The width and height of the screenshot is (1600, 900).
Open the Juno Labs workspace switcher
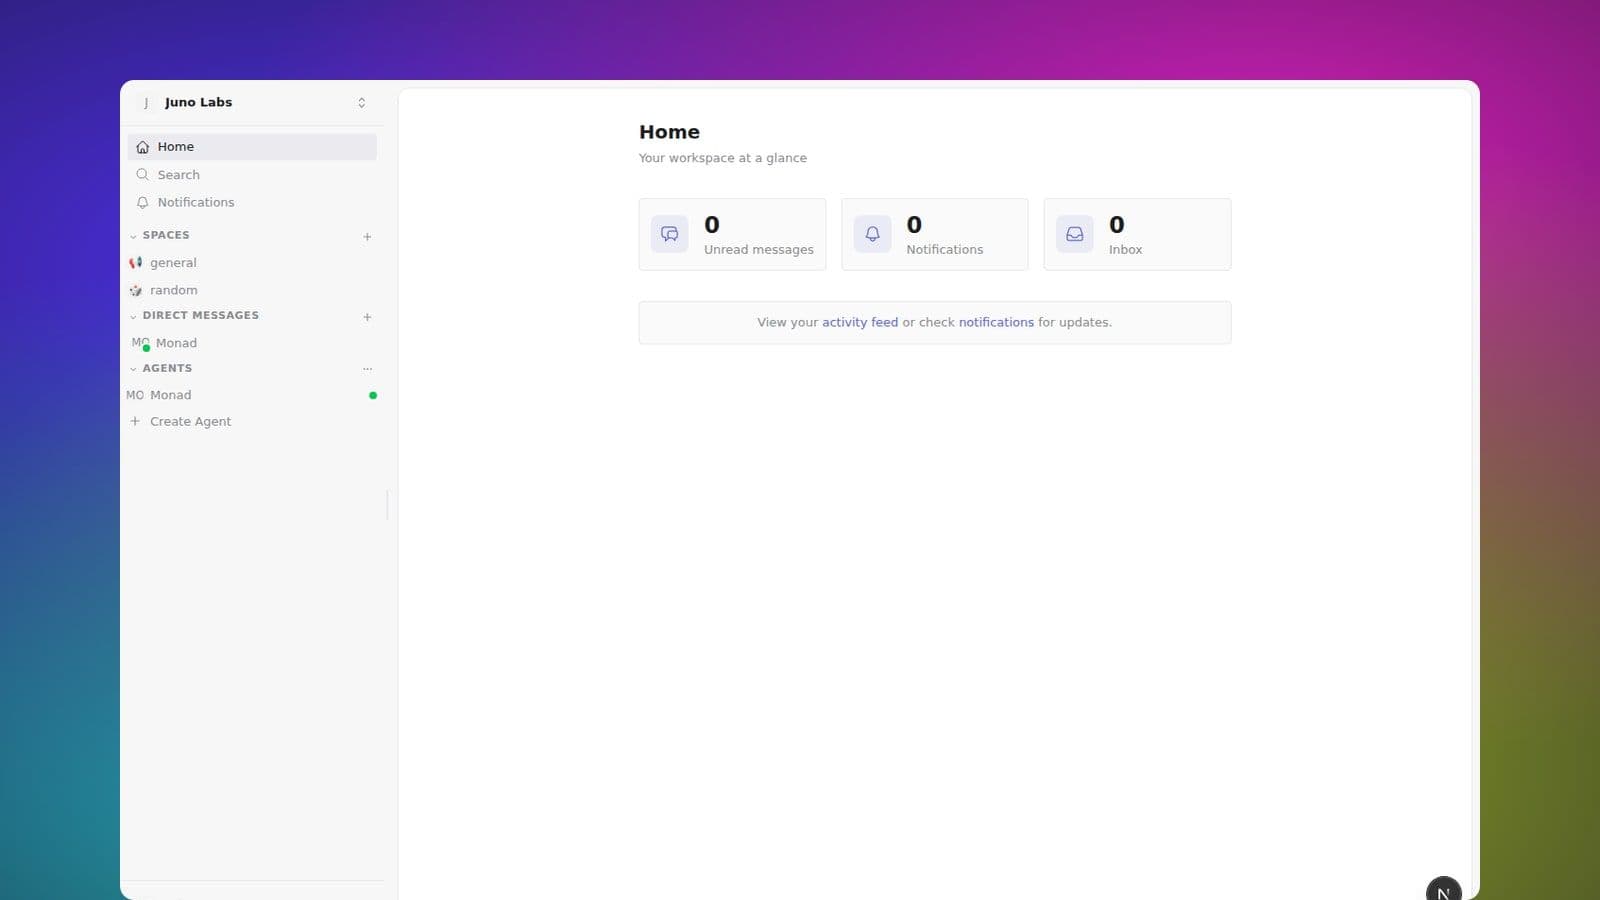[x=252, y=102]
